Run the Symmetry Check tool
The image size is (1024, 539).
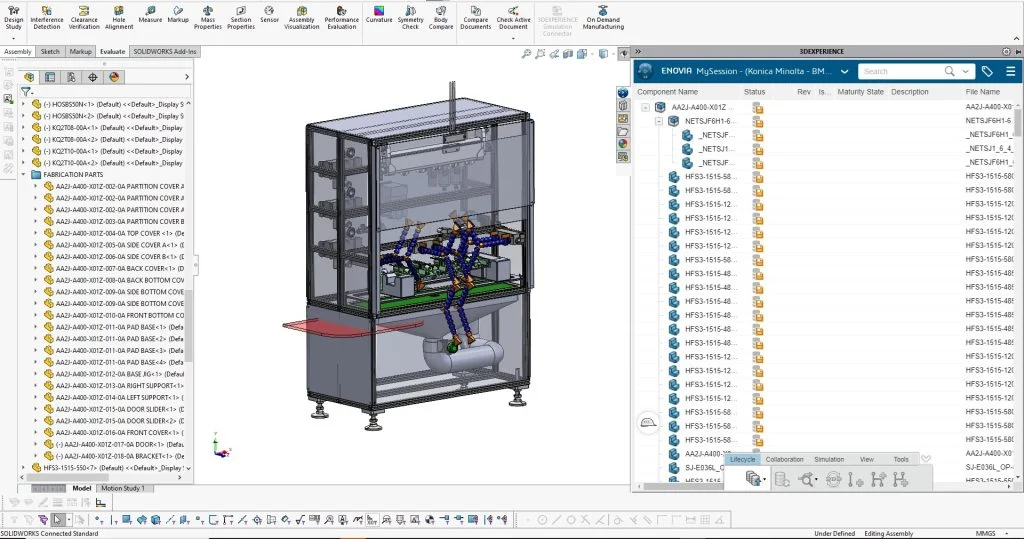tap(410, 17)
